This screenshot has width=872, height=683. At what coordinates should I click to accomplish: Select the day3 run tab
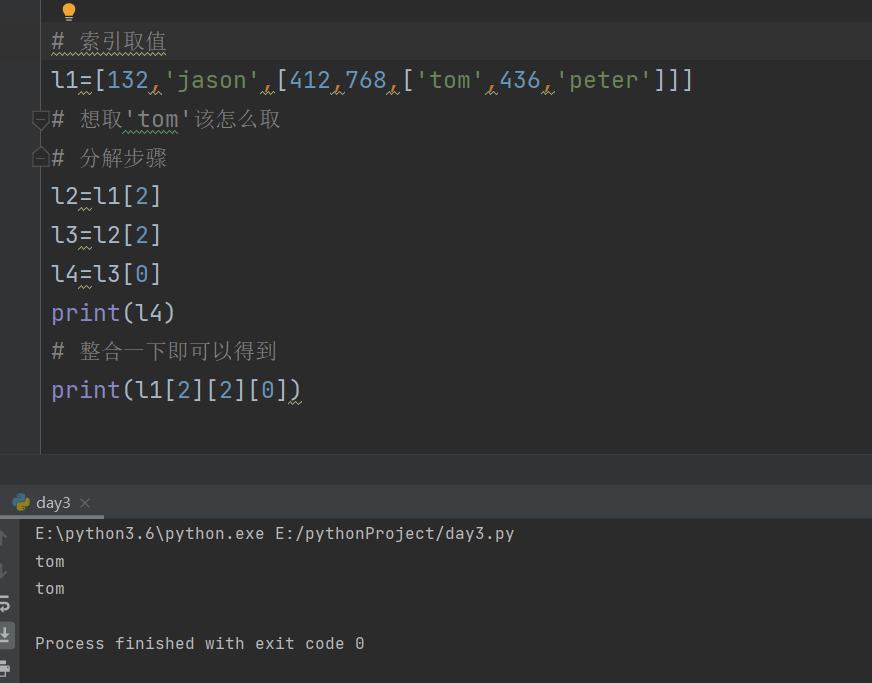coord(52,503)
